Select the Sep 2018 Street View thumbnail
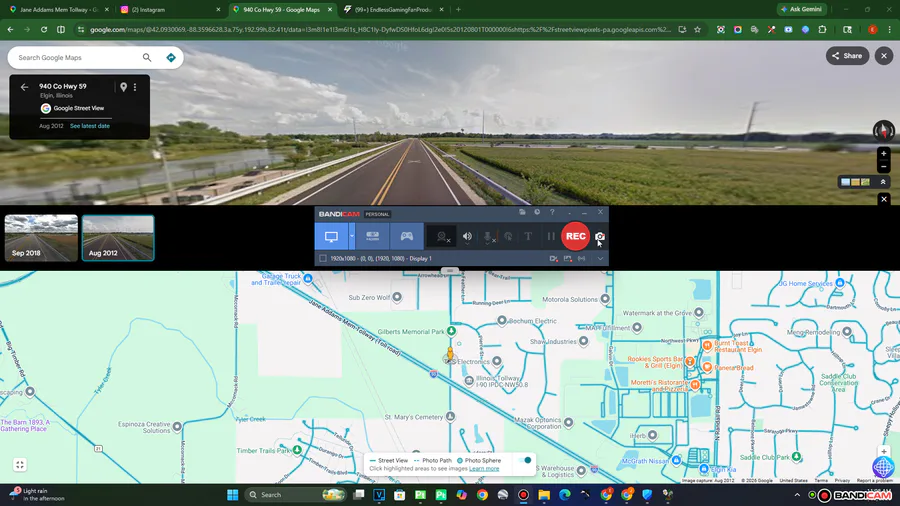 point(41,238)
